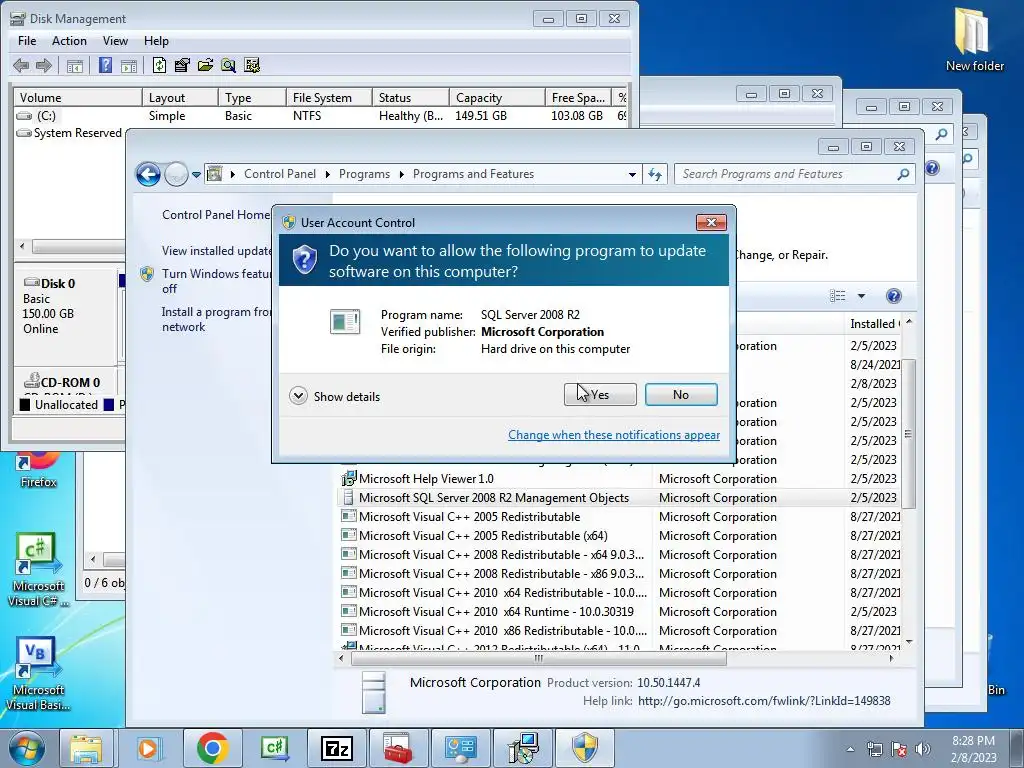Click the Open folder icon in Disk Management toolbar
Viewport: 1024px width, 768px height.
[x=205, y=65]
